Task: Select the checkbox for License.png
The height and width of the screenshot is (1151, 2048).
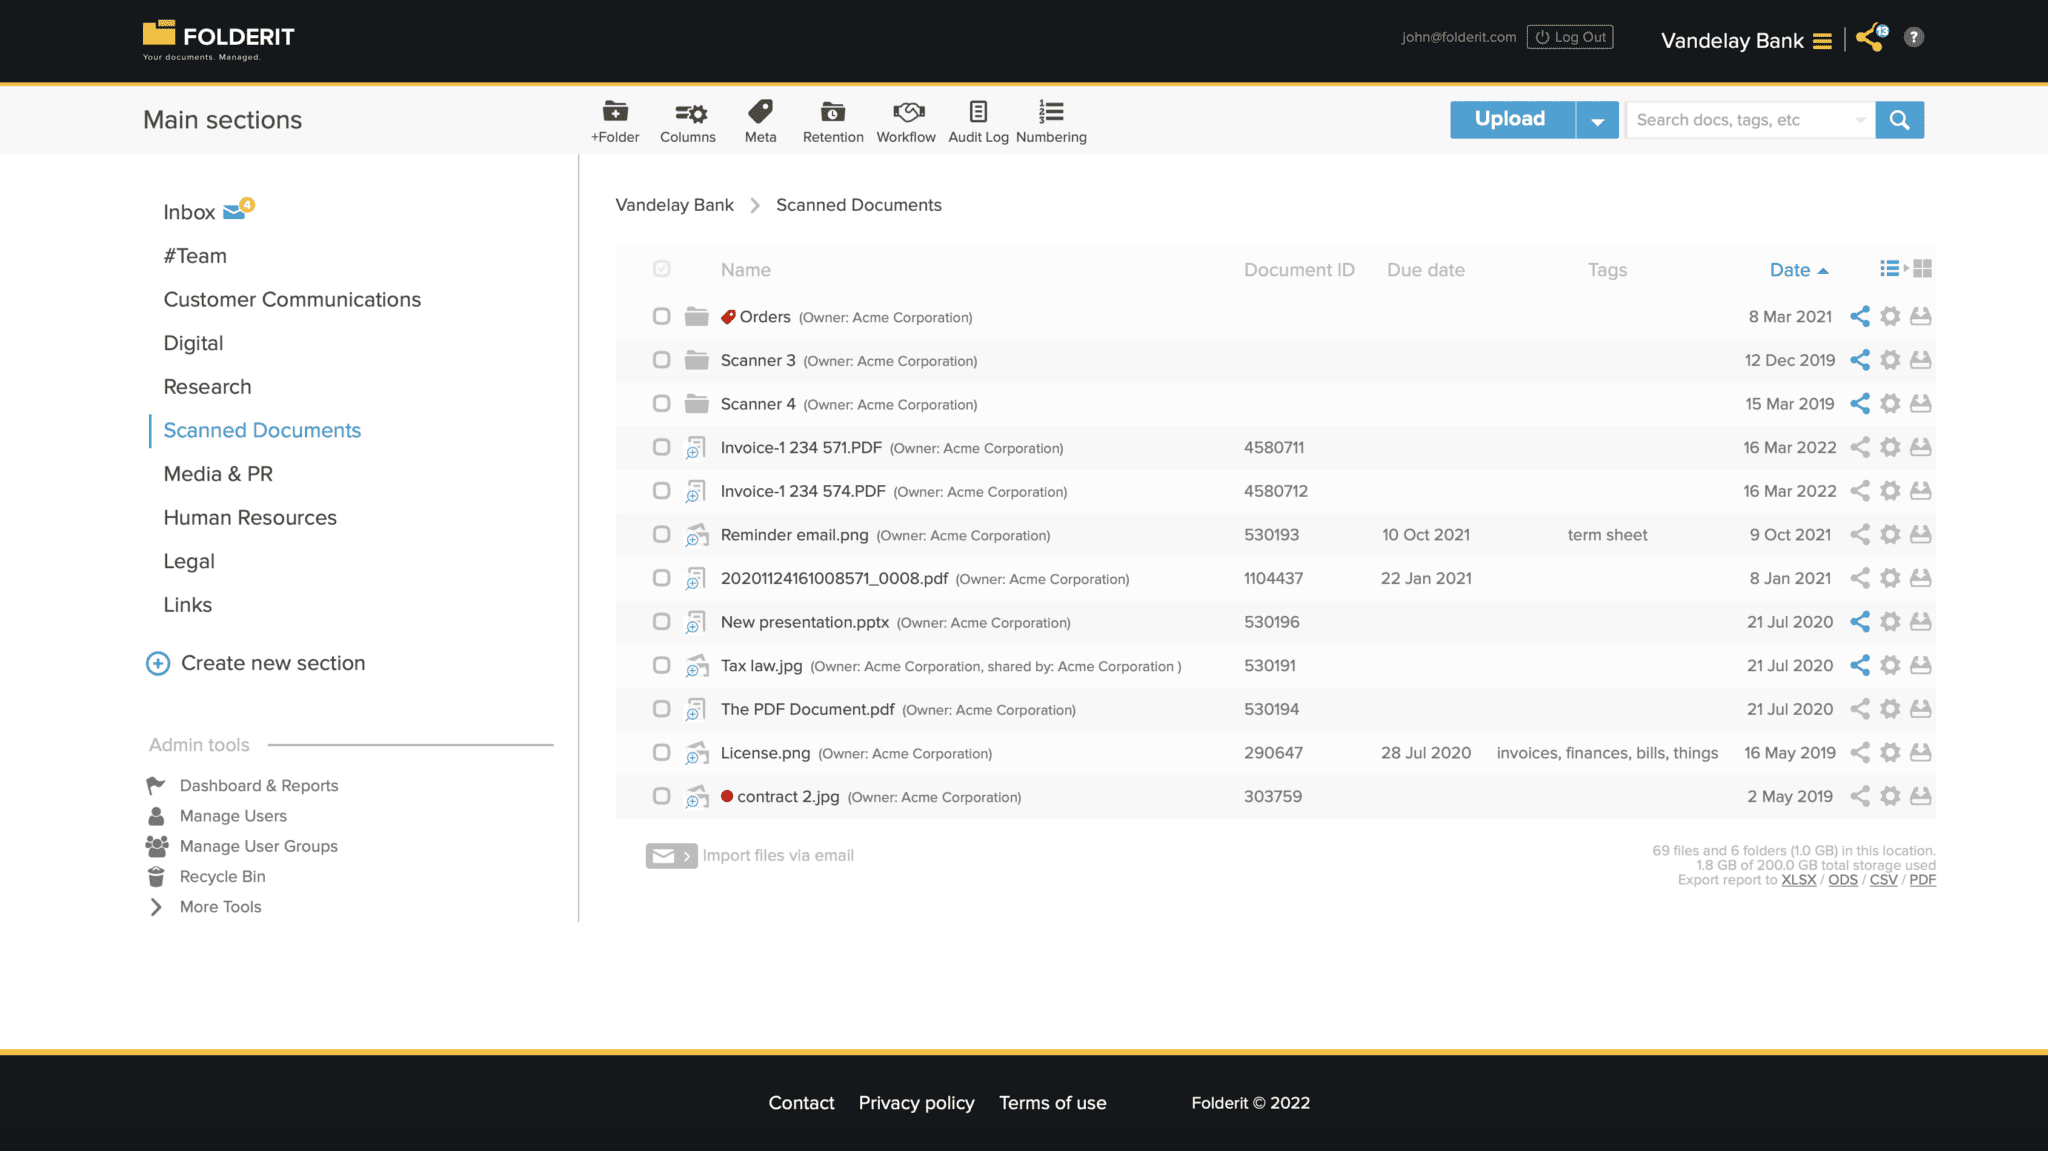Action: coord(661,752)
